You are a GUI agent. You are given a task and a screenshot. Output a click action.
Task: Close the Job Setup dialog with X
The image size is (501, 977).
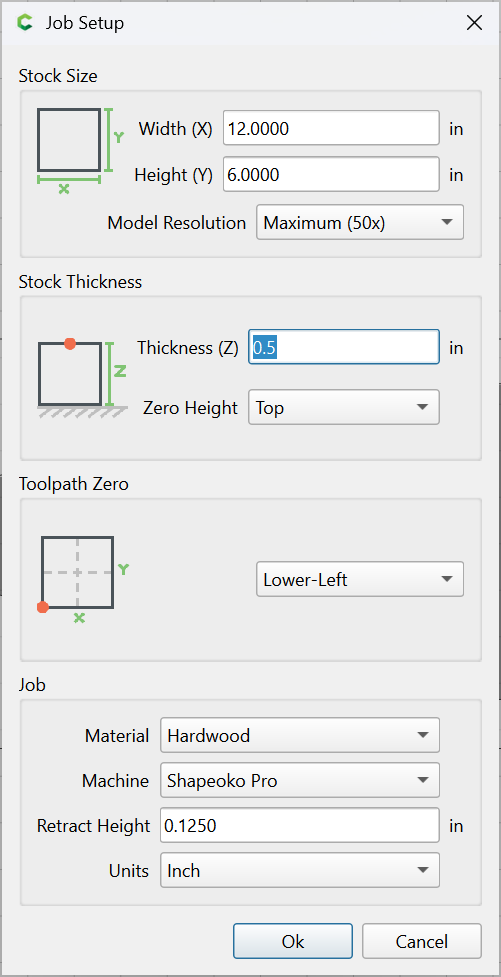coord(474,23)
